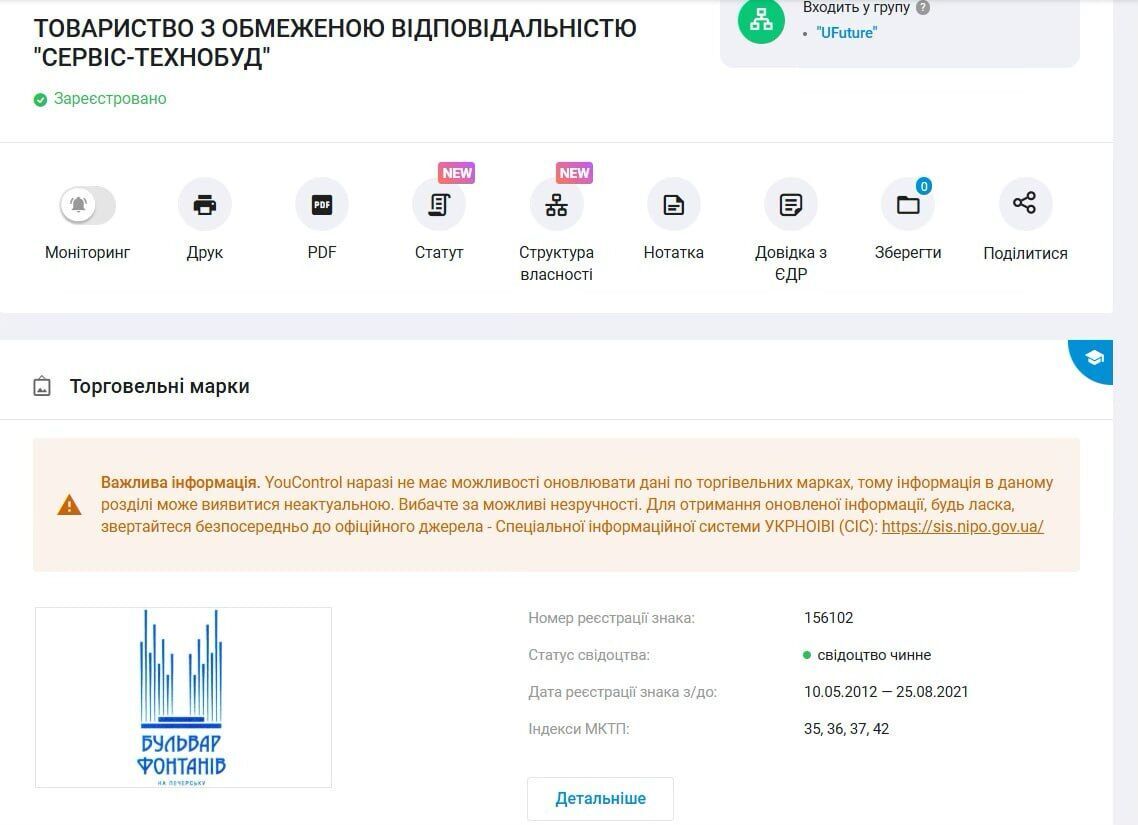
Task: Click the green group structure icon
Action: coord(761,20)
